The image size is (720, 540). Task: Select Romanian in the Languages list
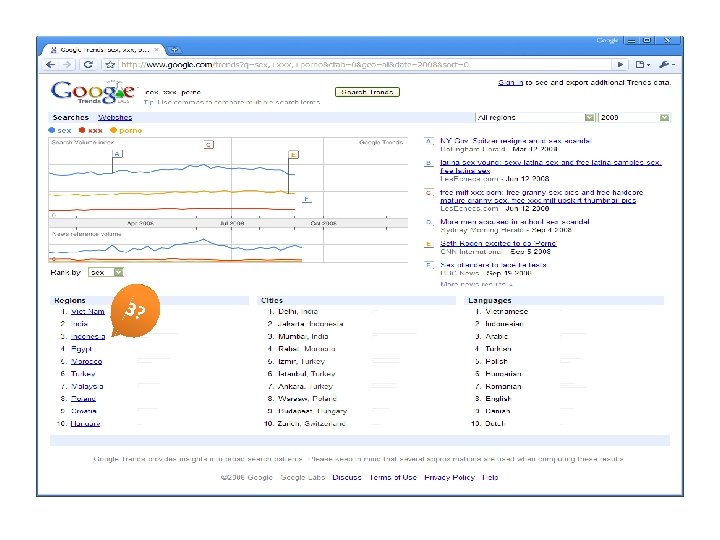(x=503, y=387)
